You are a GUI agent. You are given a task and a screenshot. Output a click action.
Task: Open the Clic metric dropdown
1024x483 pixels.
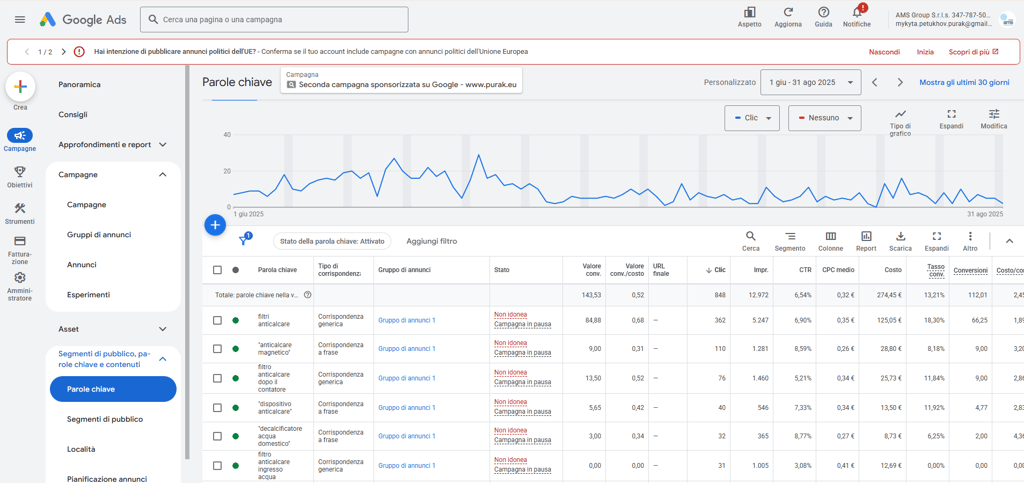pos(752,118)
